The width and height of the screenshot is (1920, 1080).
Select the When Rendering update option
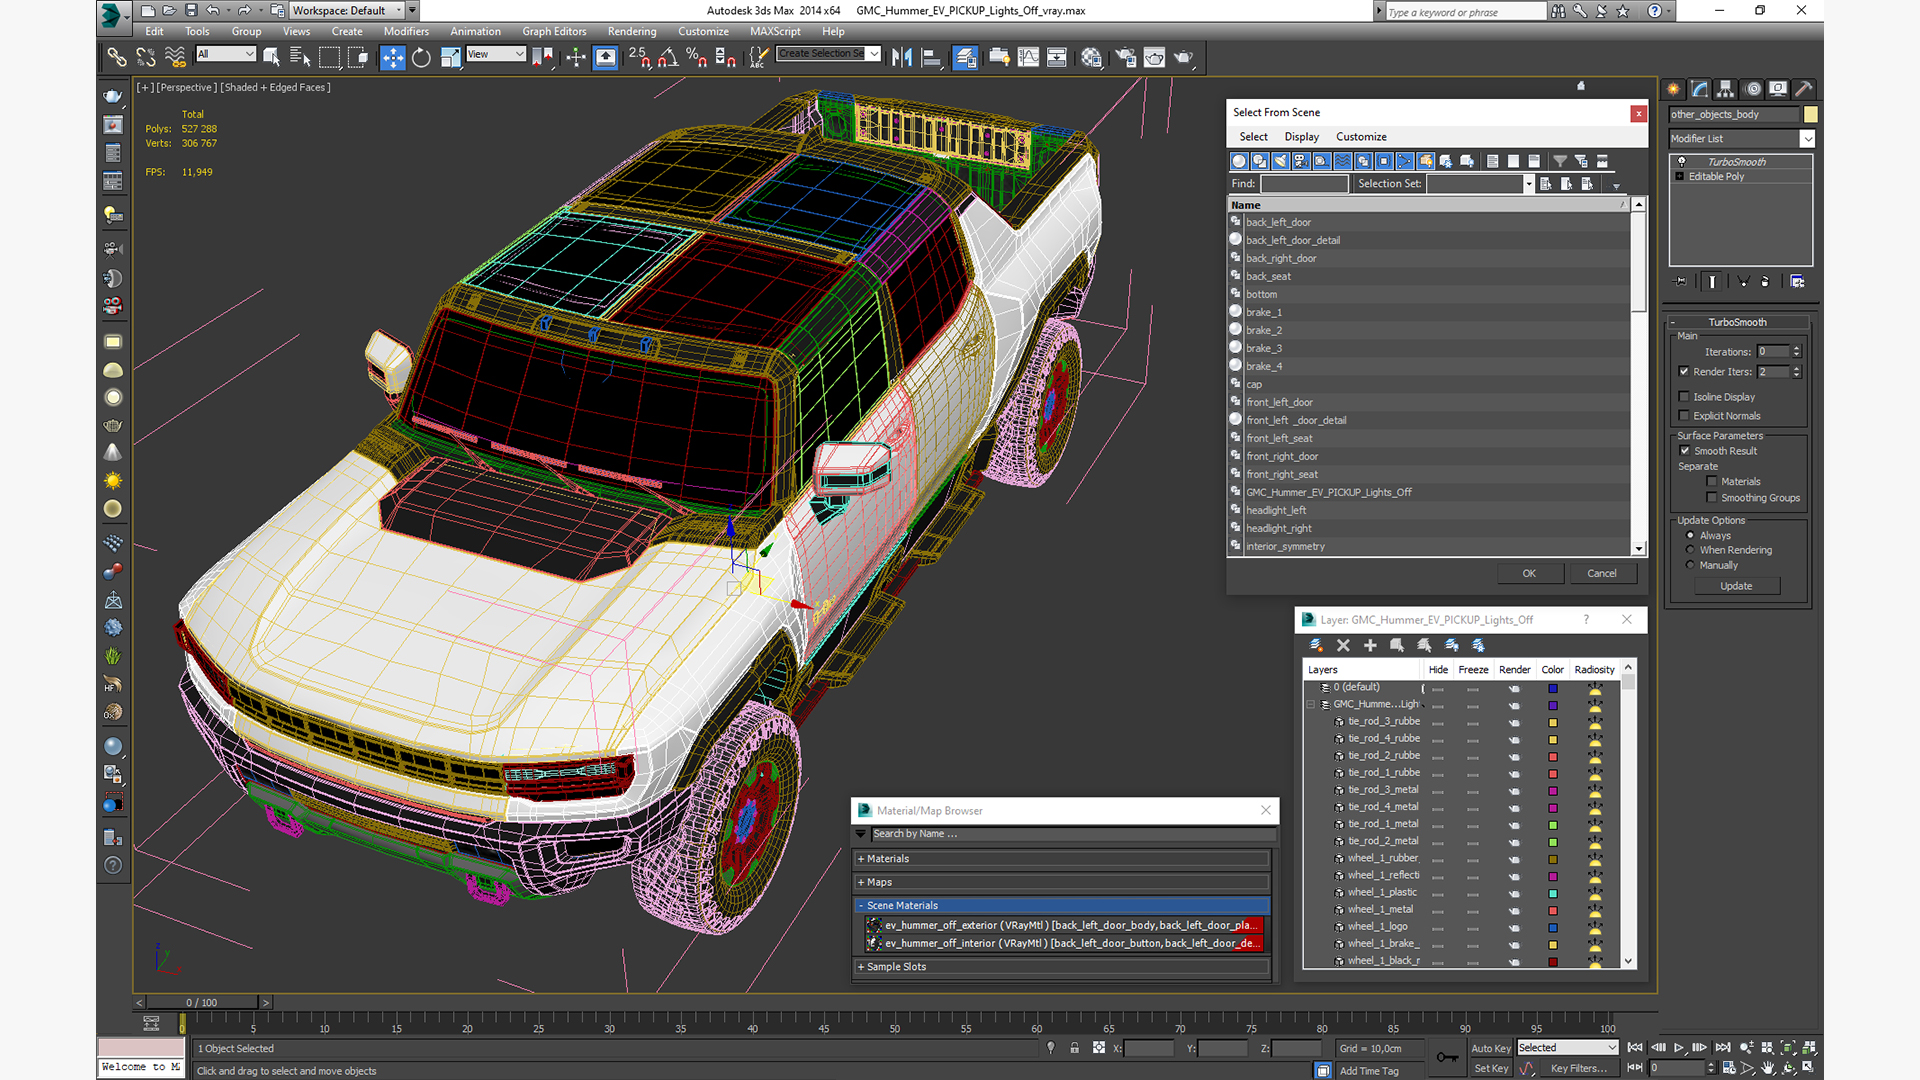[x=1691, y=550]
